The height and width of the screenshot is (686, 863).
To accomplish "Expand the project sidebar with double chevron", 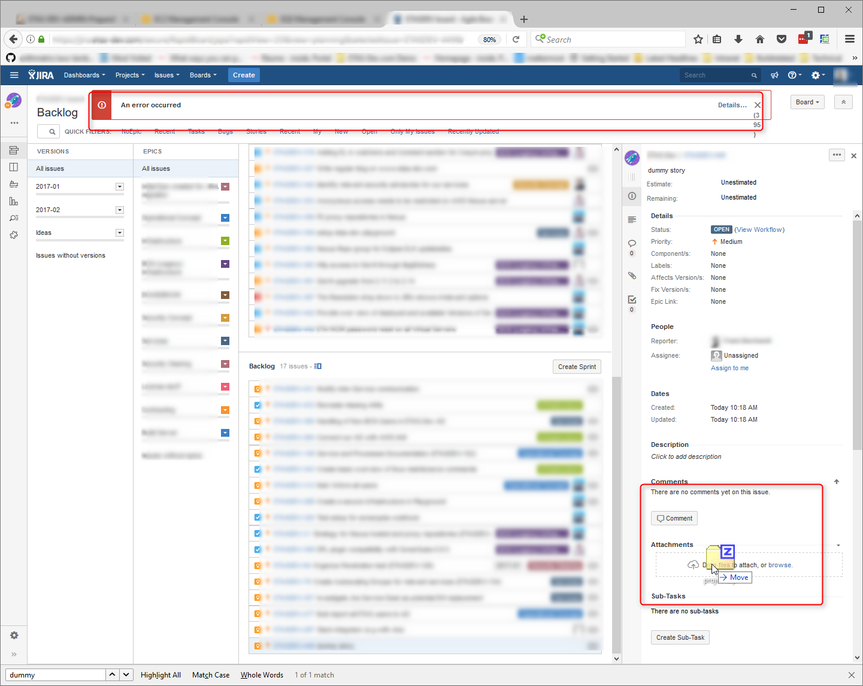I will coord(14,654).
